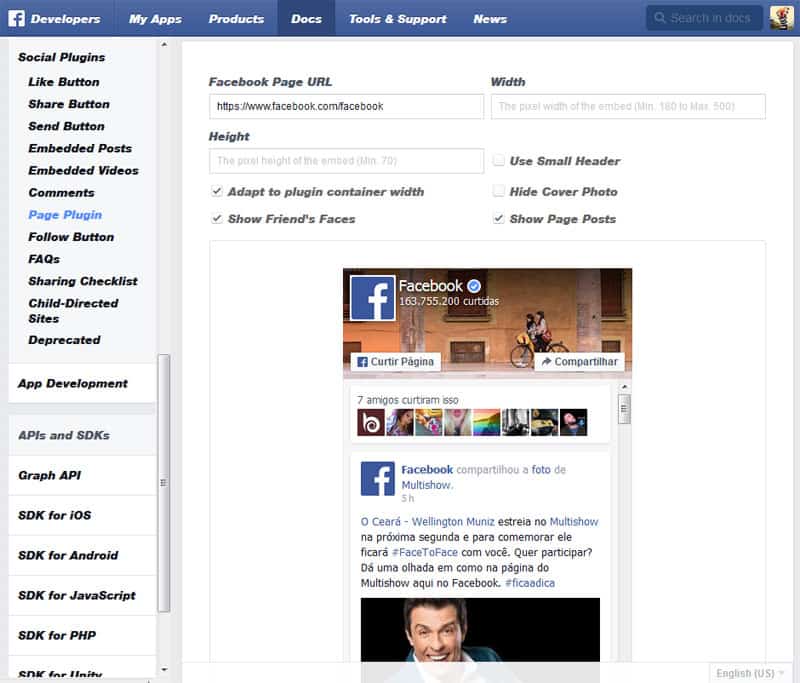800x683 pixels.
Task: Click the profile avatar in top navigation
Action: tap(780, 18)
